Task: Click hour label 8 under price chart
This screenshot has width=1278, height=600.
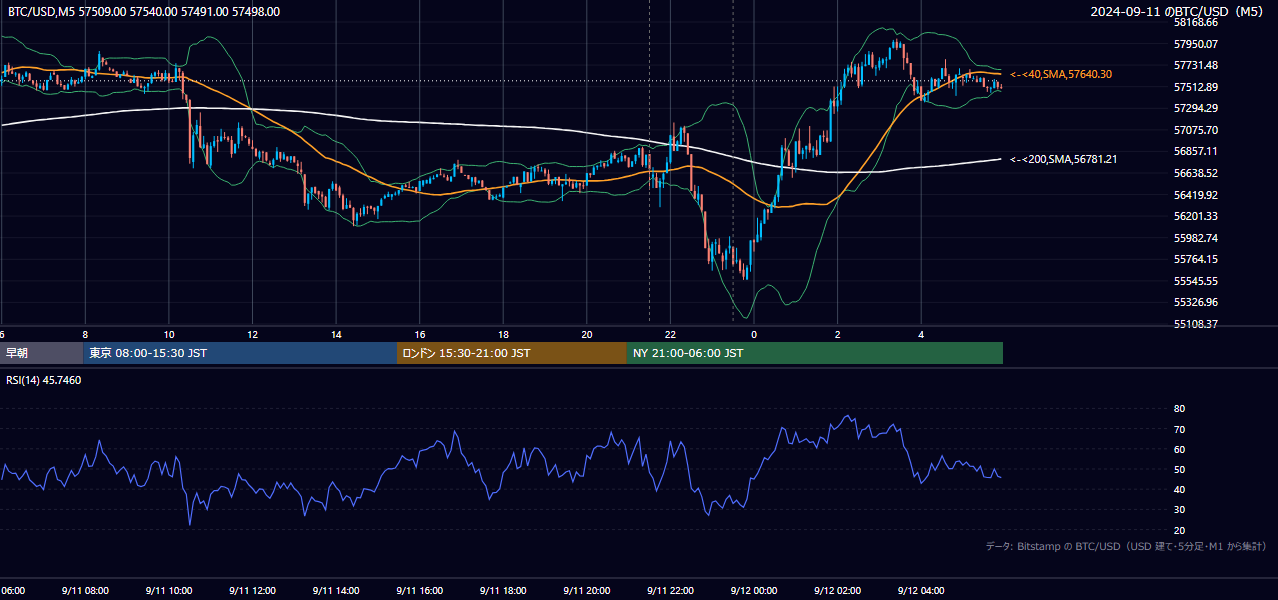Action: pyautogui.click(x=85, y=335)
